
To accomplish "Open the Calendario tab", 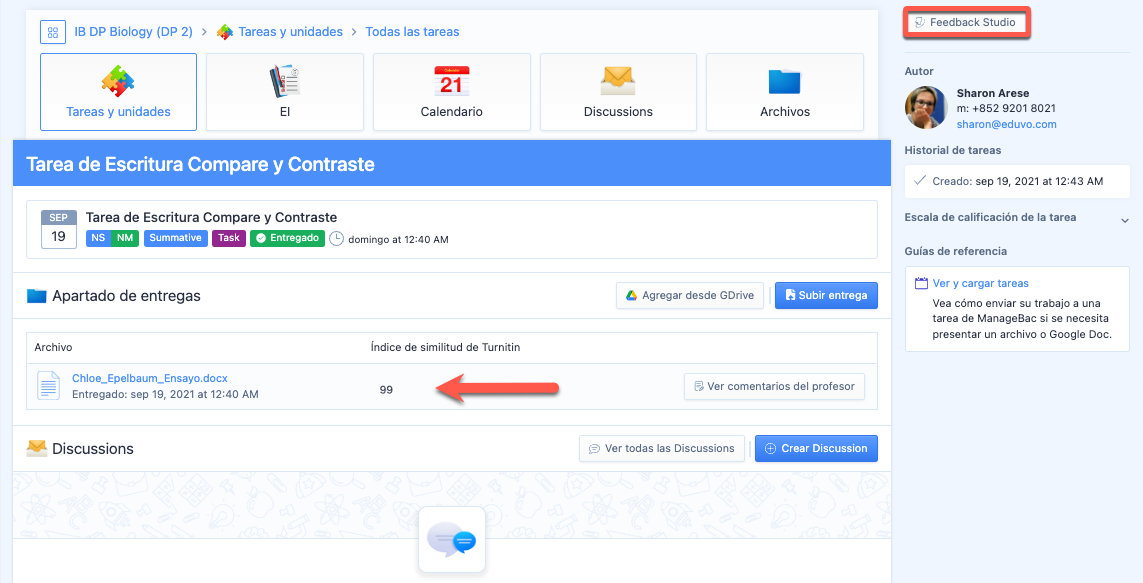I will (451, 92).
